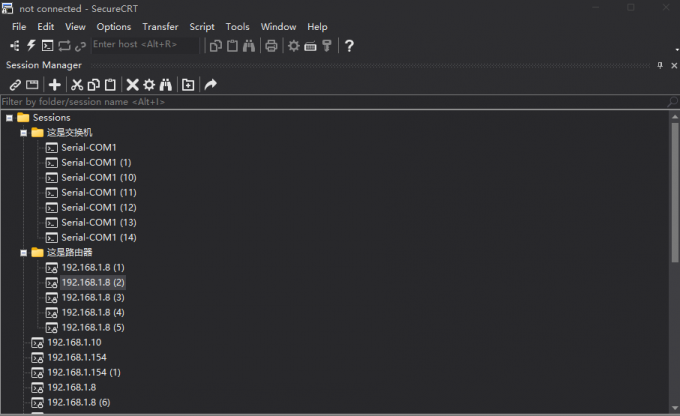The height and width of the screenshot is (416, 680).
Task: Click the Public Key Assistant icon
Action: pyautogui.click(x=327, y=46)
